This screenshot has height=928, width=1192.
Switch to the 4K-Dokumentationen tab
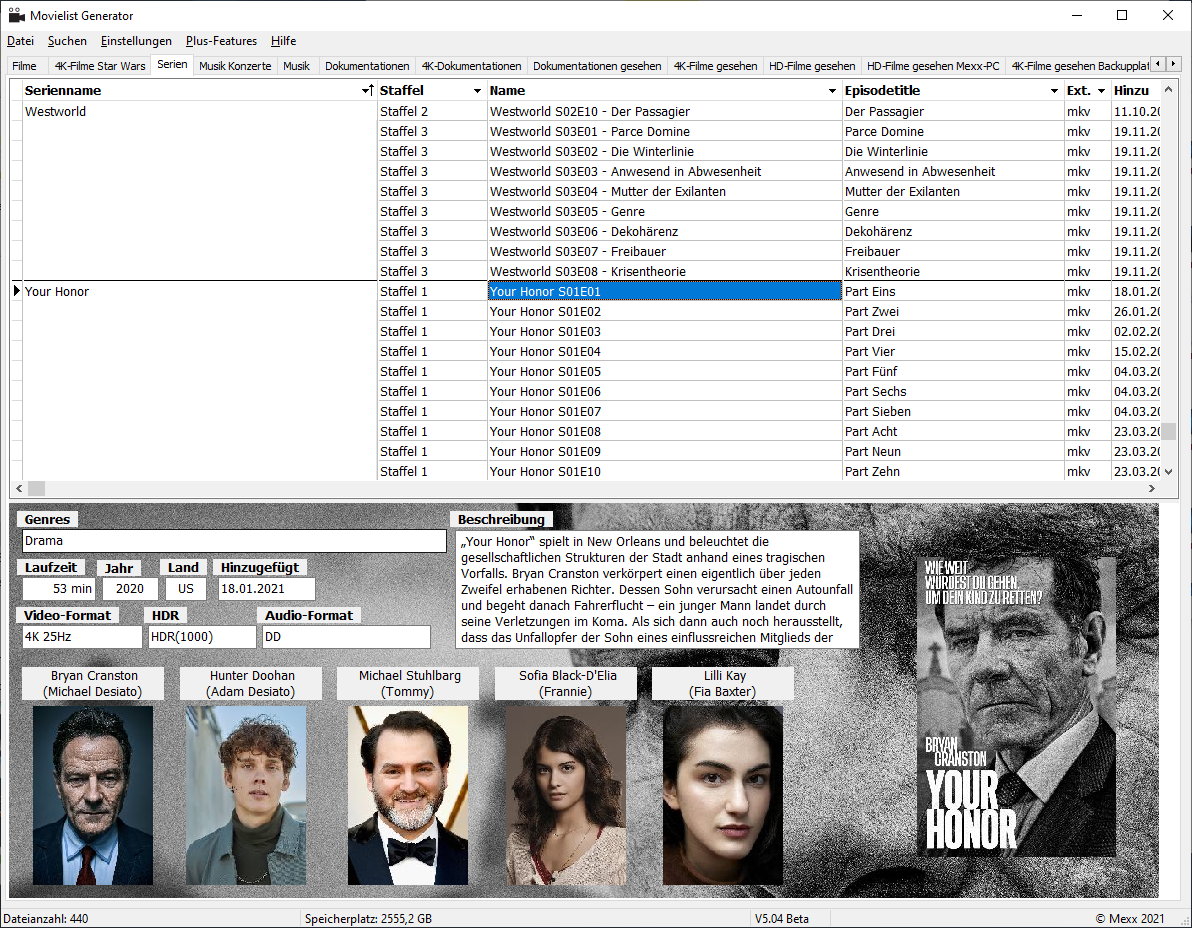pyautogui.click(x=471, y=66)
